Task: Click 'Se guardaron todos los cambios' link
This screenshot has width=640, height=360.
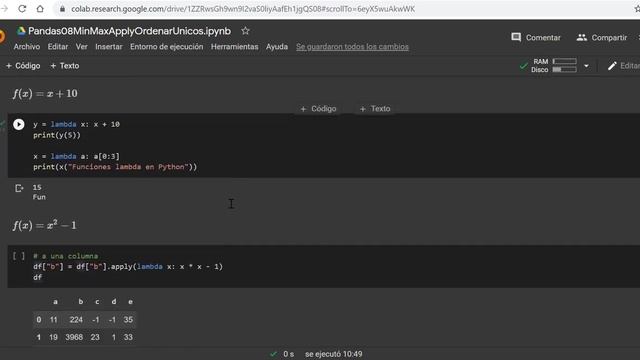Action: [x=352, y=47]
